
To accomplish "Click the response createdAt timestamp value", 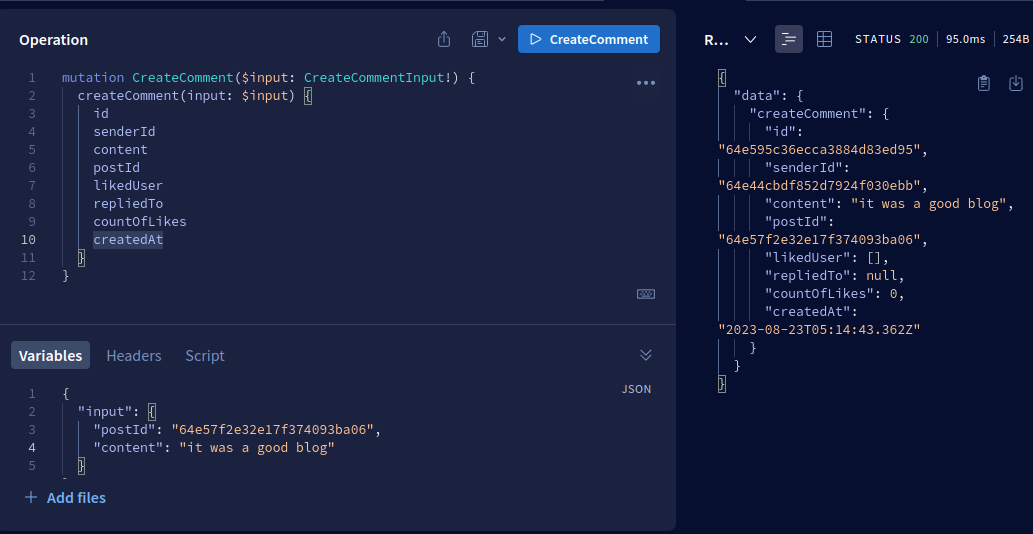I will point(819,329).
